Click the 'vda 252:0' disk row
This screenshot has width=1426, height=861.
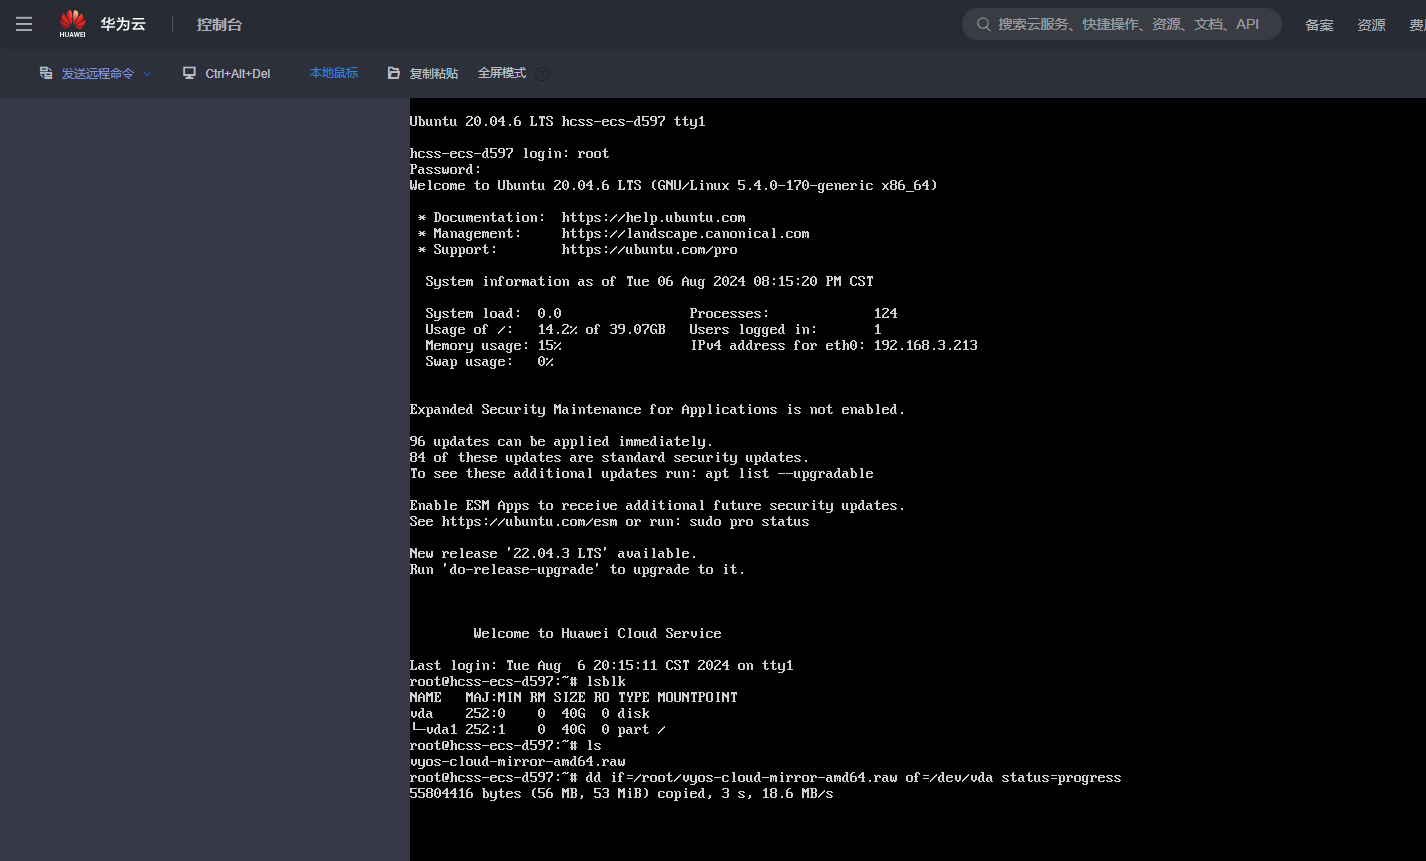[x=529, y=713]
